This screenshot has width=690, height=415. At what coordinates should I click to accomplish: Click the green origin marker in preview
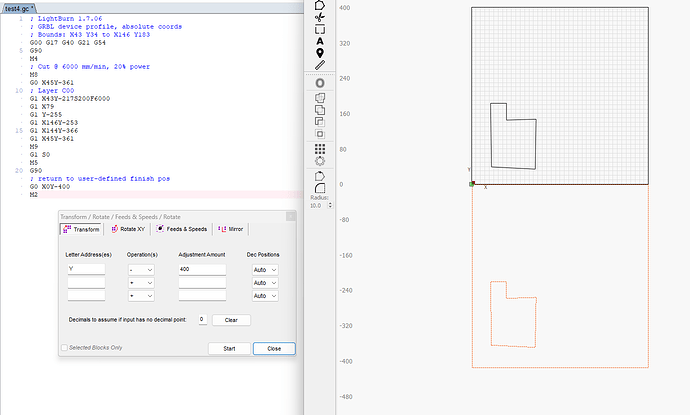tap(471, 184)
